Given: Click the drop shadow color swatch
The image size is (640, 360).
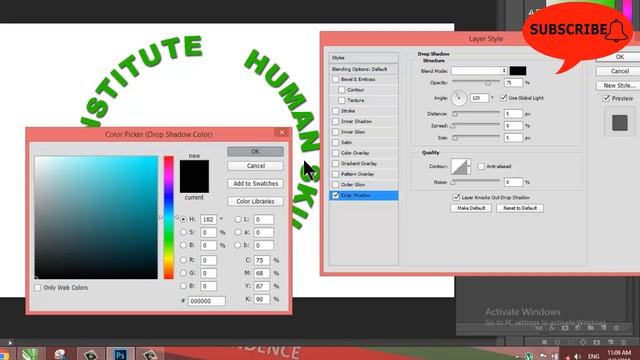Looking at the screenshot, I should (x=518, y=71).
